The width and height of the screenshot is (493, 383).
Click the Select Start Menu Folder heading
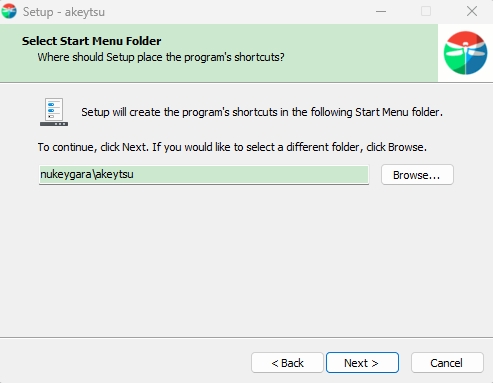[92, 41]
